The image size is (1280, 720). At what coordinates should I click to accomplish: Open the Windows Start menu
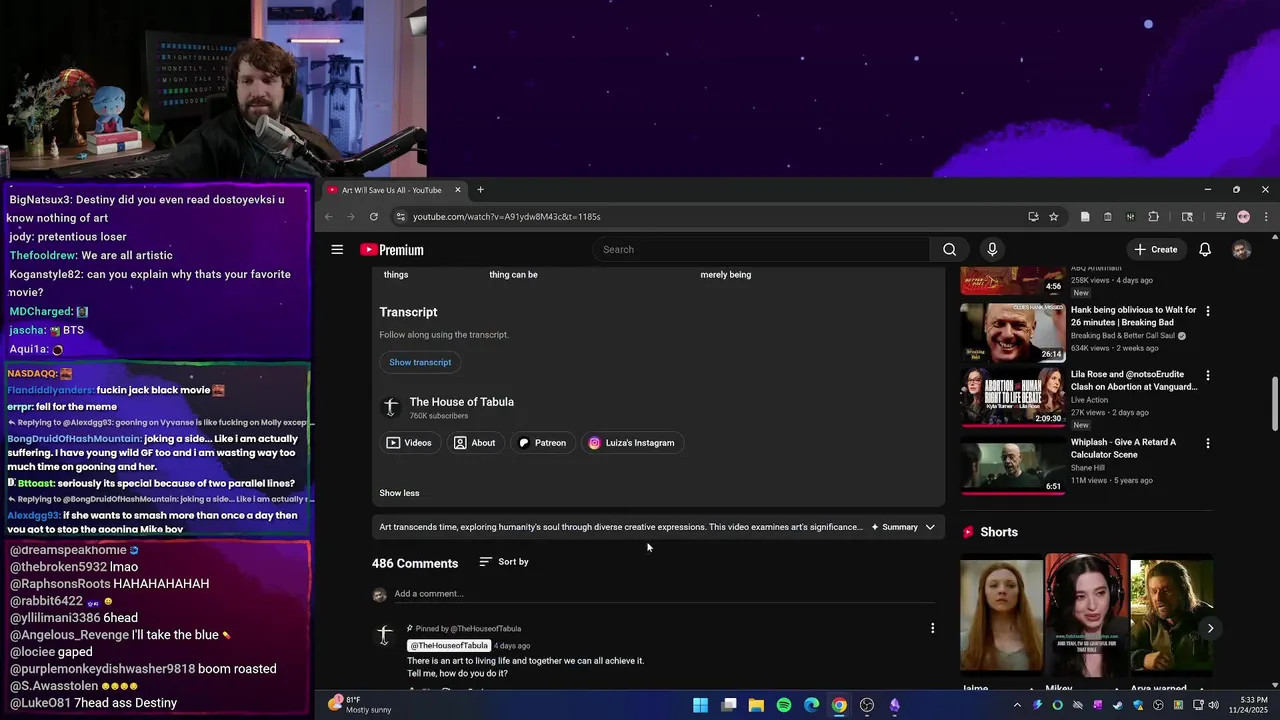click(701, 705)
